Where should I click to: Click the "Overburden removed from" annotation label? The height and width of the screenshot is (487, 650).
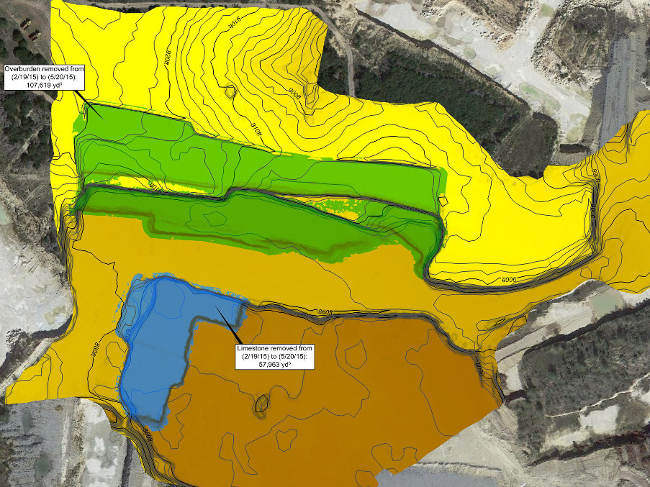click(x=44, y=77)
